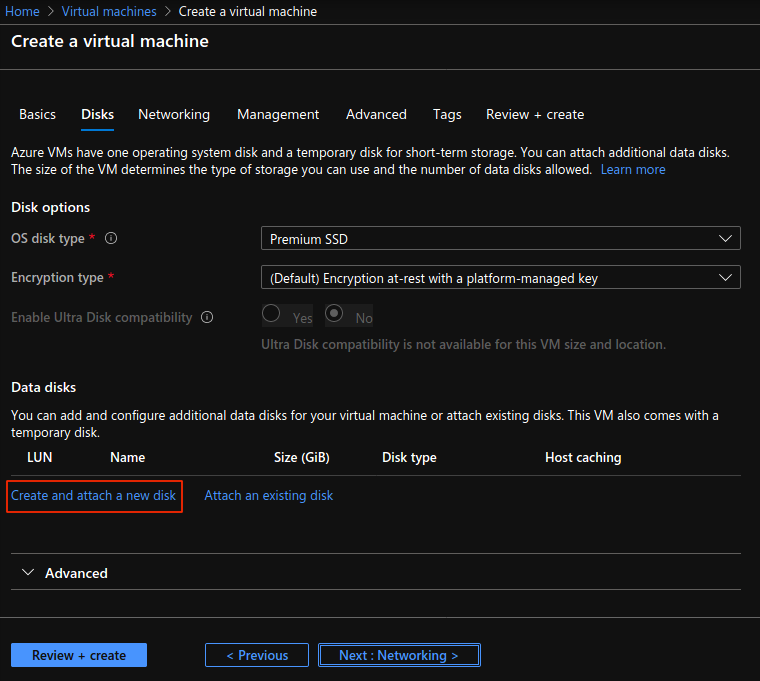The width and height of the screenshot is (760, 681).
Task: Open the Management tab
Action: [278, 114]
